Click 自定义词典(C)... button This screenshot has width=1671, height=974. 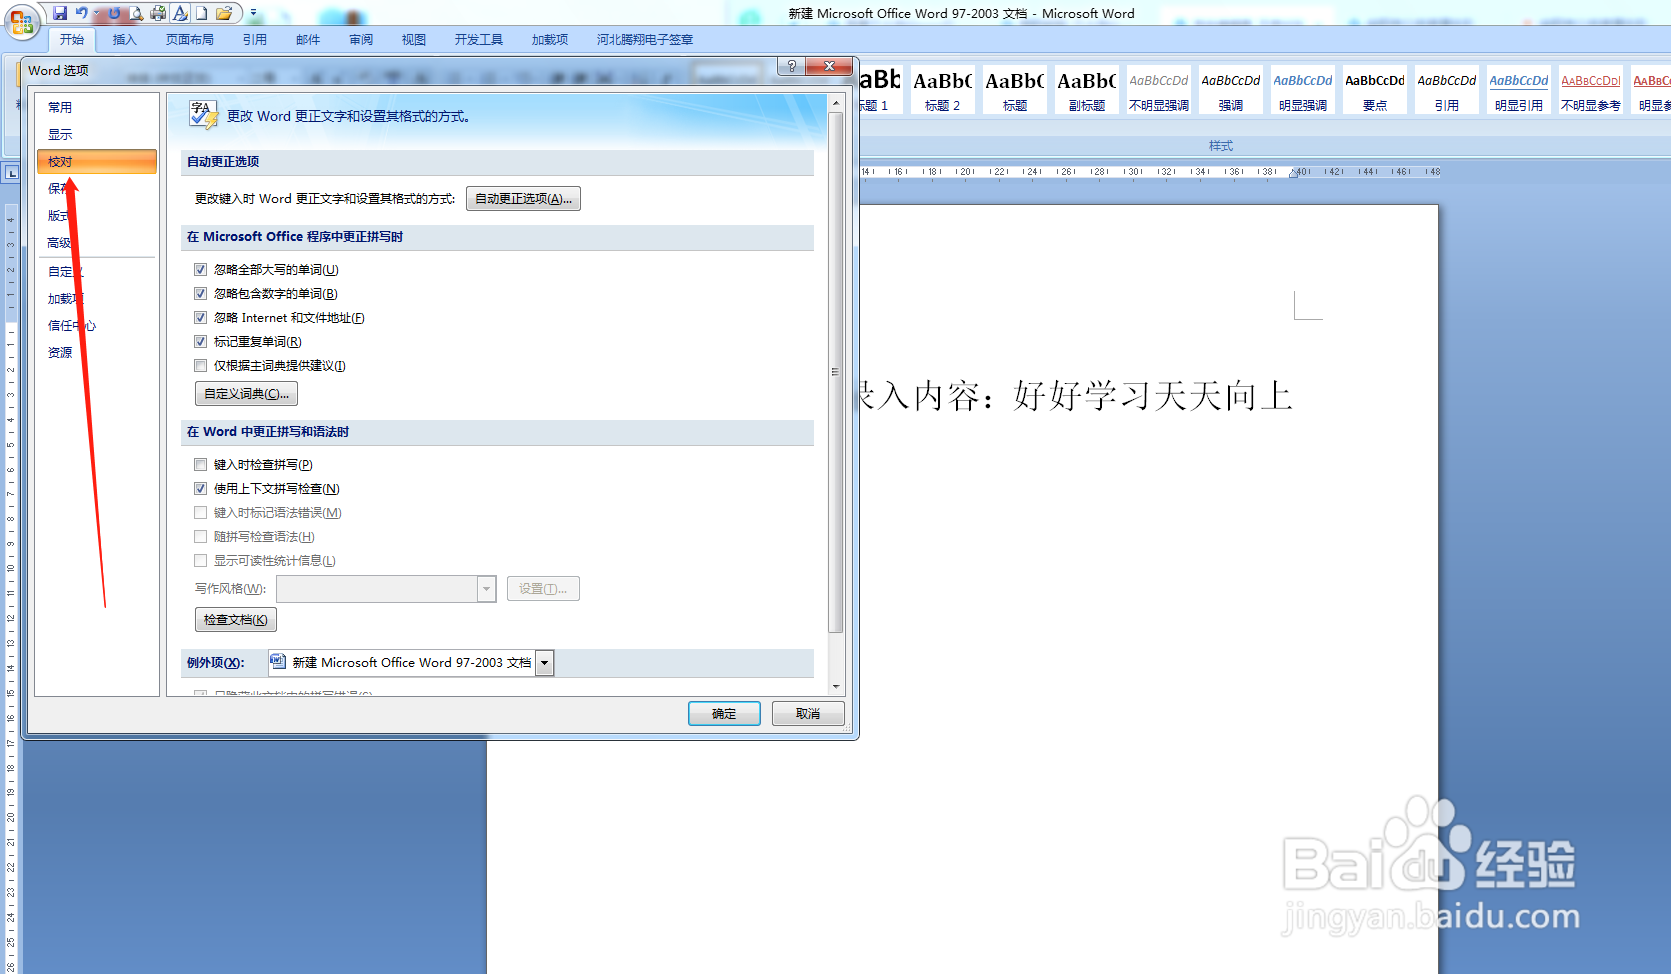coord(246,394)
